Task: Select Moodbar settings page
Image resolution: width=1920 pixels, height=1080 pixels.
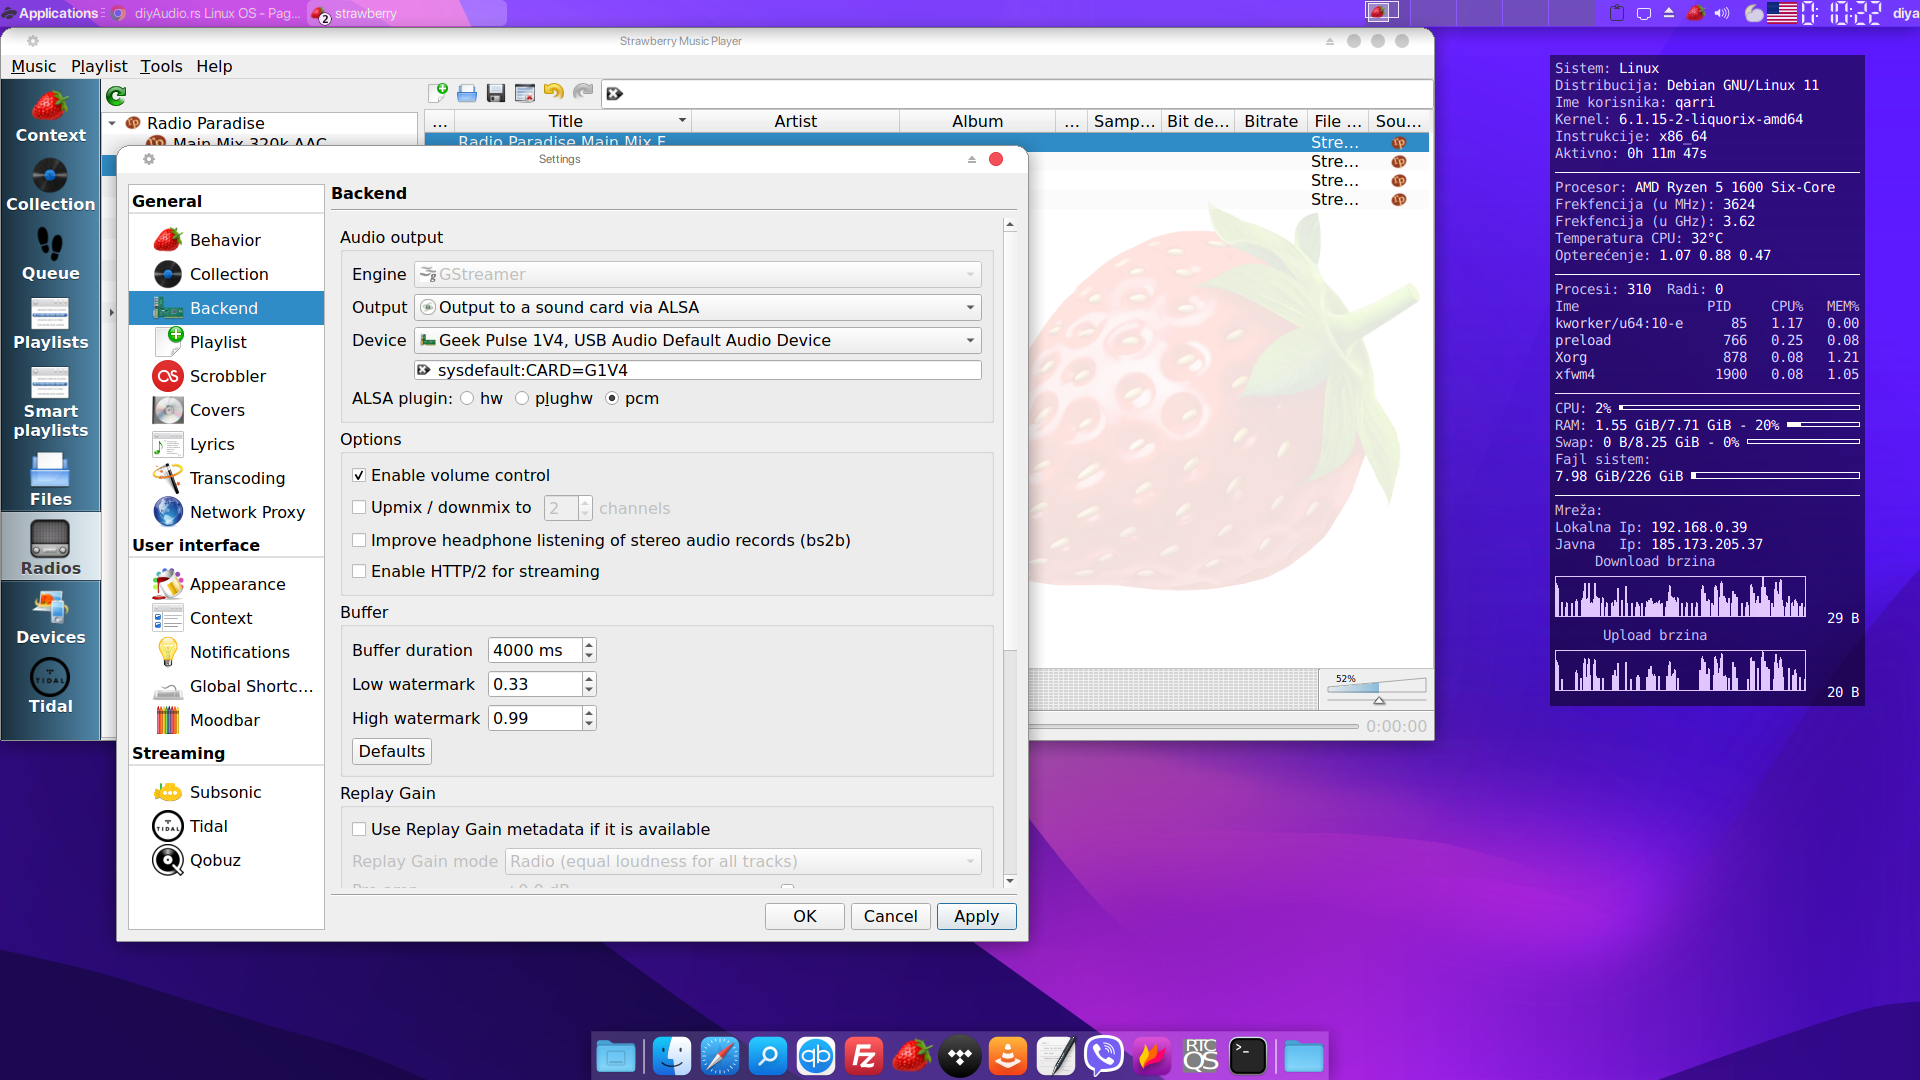Action: tap(226, 720)
